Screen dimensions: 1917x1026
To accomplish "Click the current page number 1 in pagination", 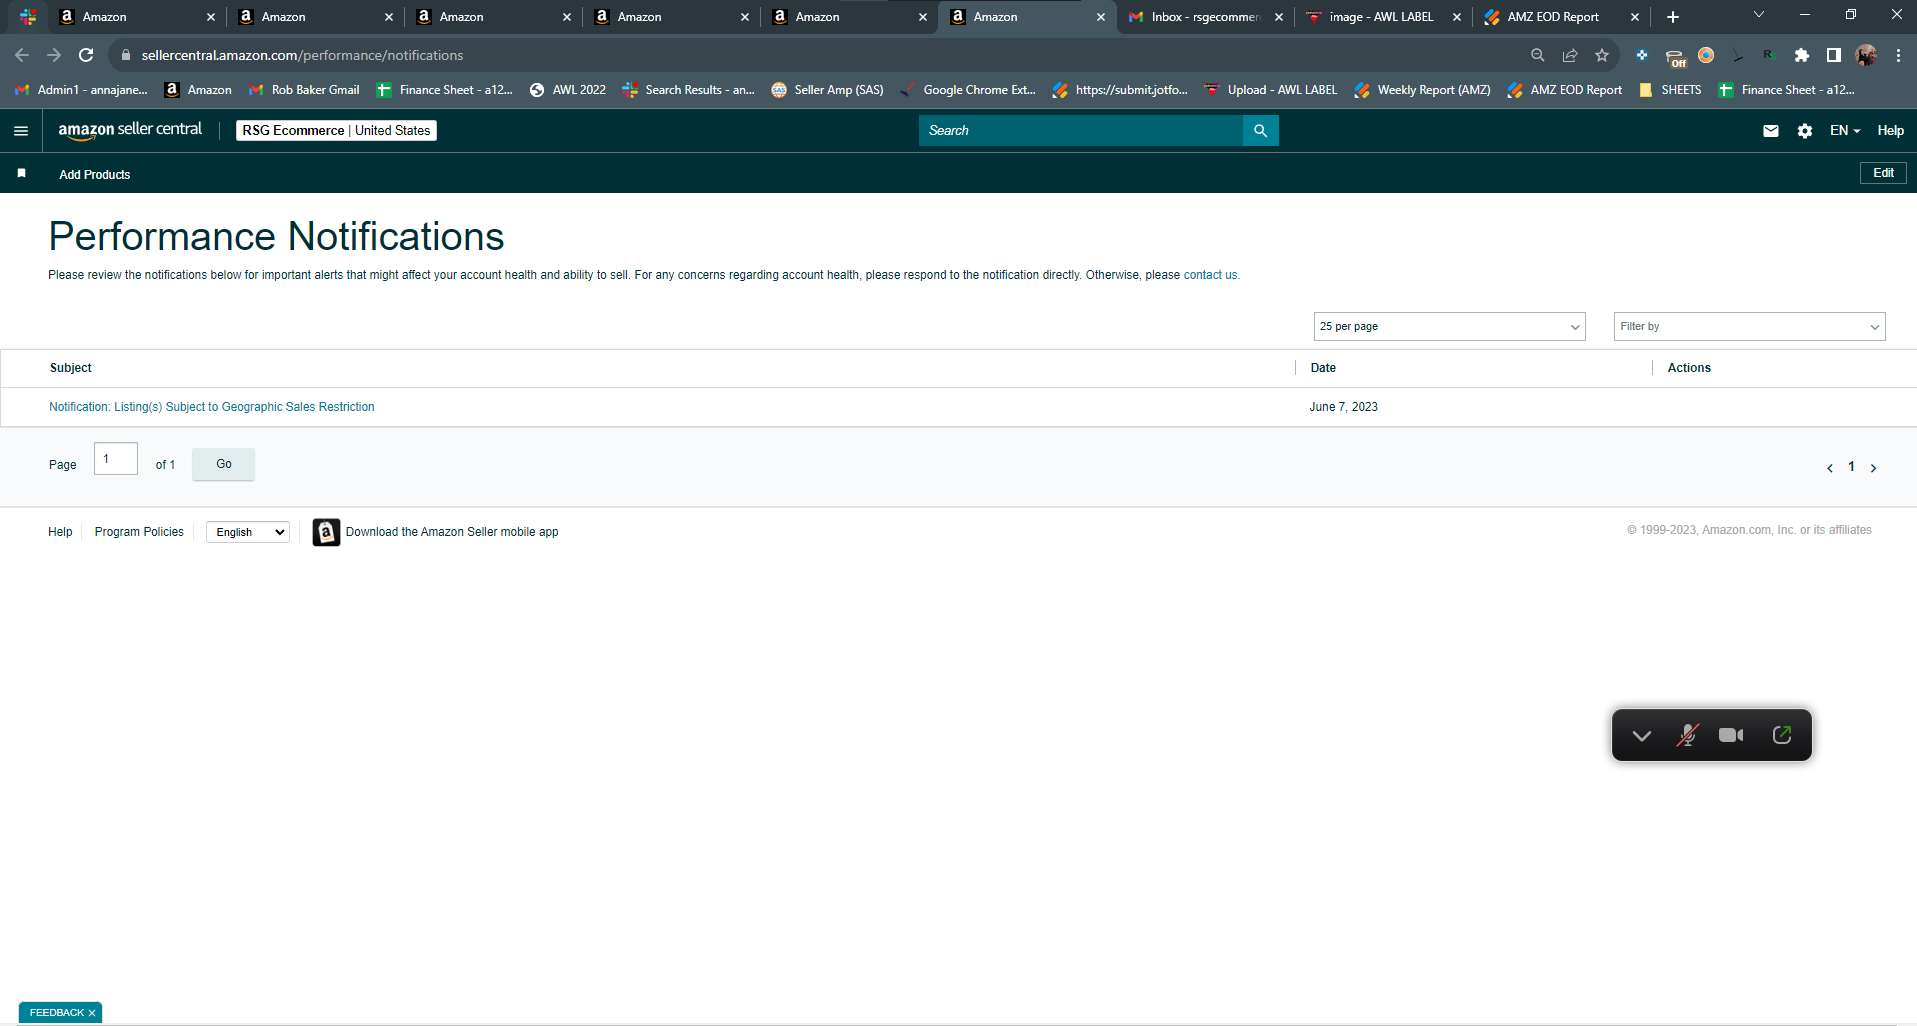I will (x=1851, y=467).
